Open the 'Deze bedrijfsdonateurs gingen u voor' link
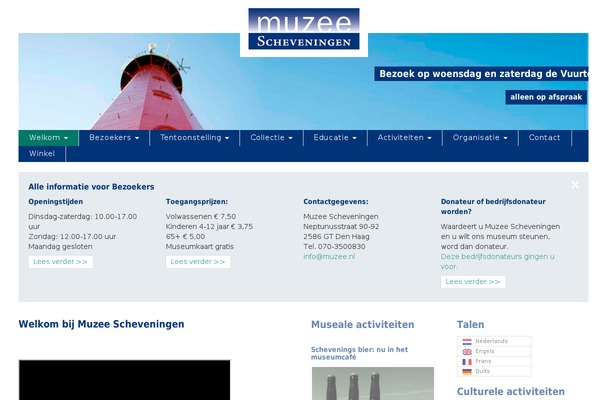Image resolution: width=600 pixels, height=400 pixels. (x=497, y=261)
